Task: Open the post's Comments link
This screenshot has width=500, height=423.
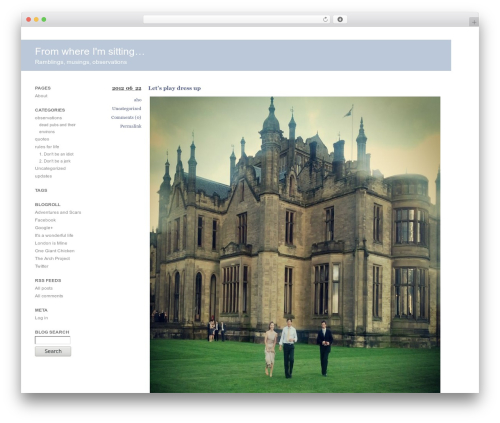Action: click(126, 117)
